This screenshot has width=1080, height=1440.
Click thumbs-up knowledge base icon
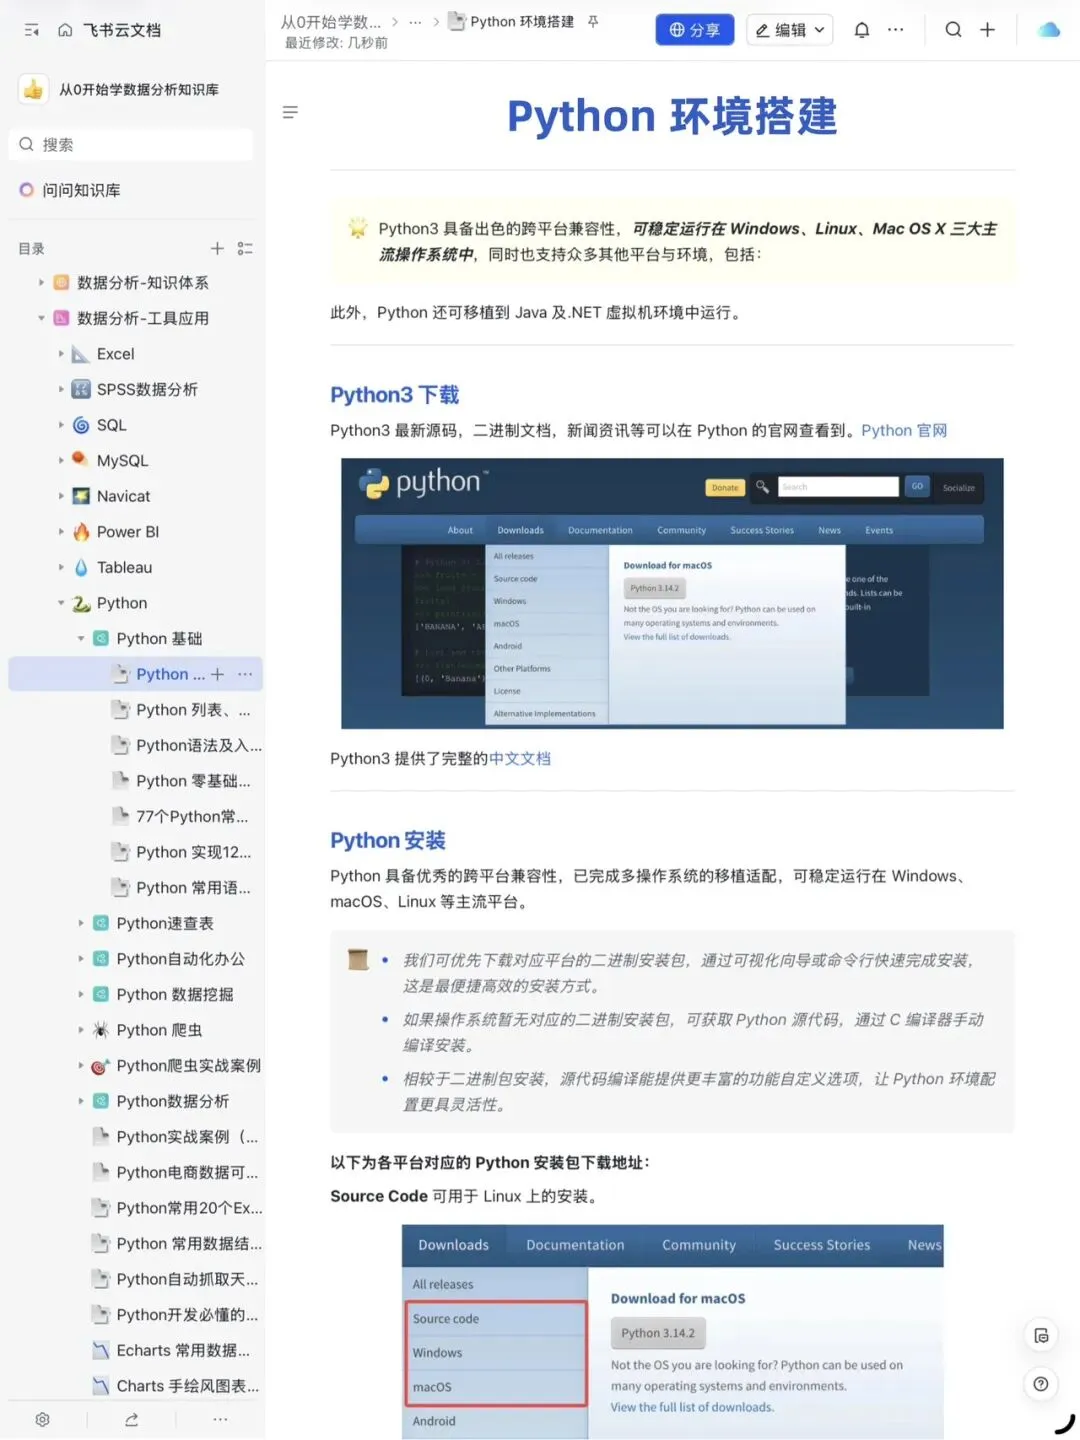[x=33, y=89]
